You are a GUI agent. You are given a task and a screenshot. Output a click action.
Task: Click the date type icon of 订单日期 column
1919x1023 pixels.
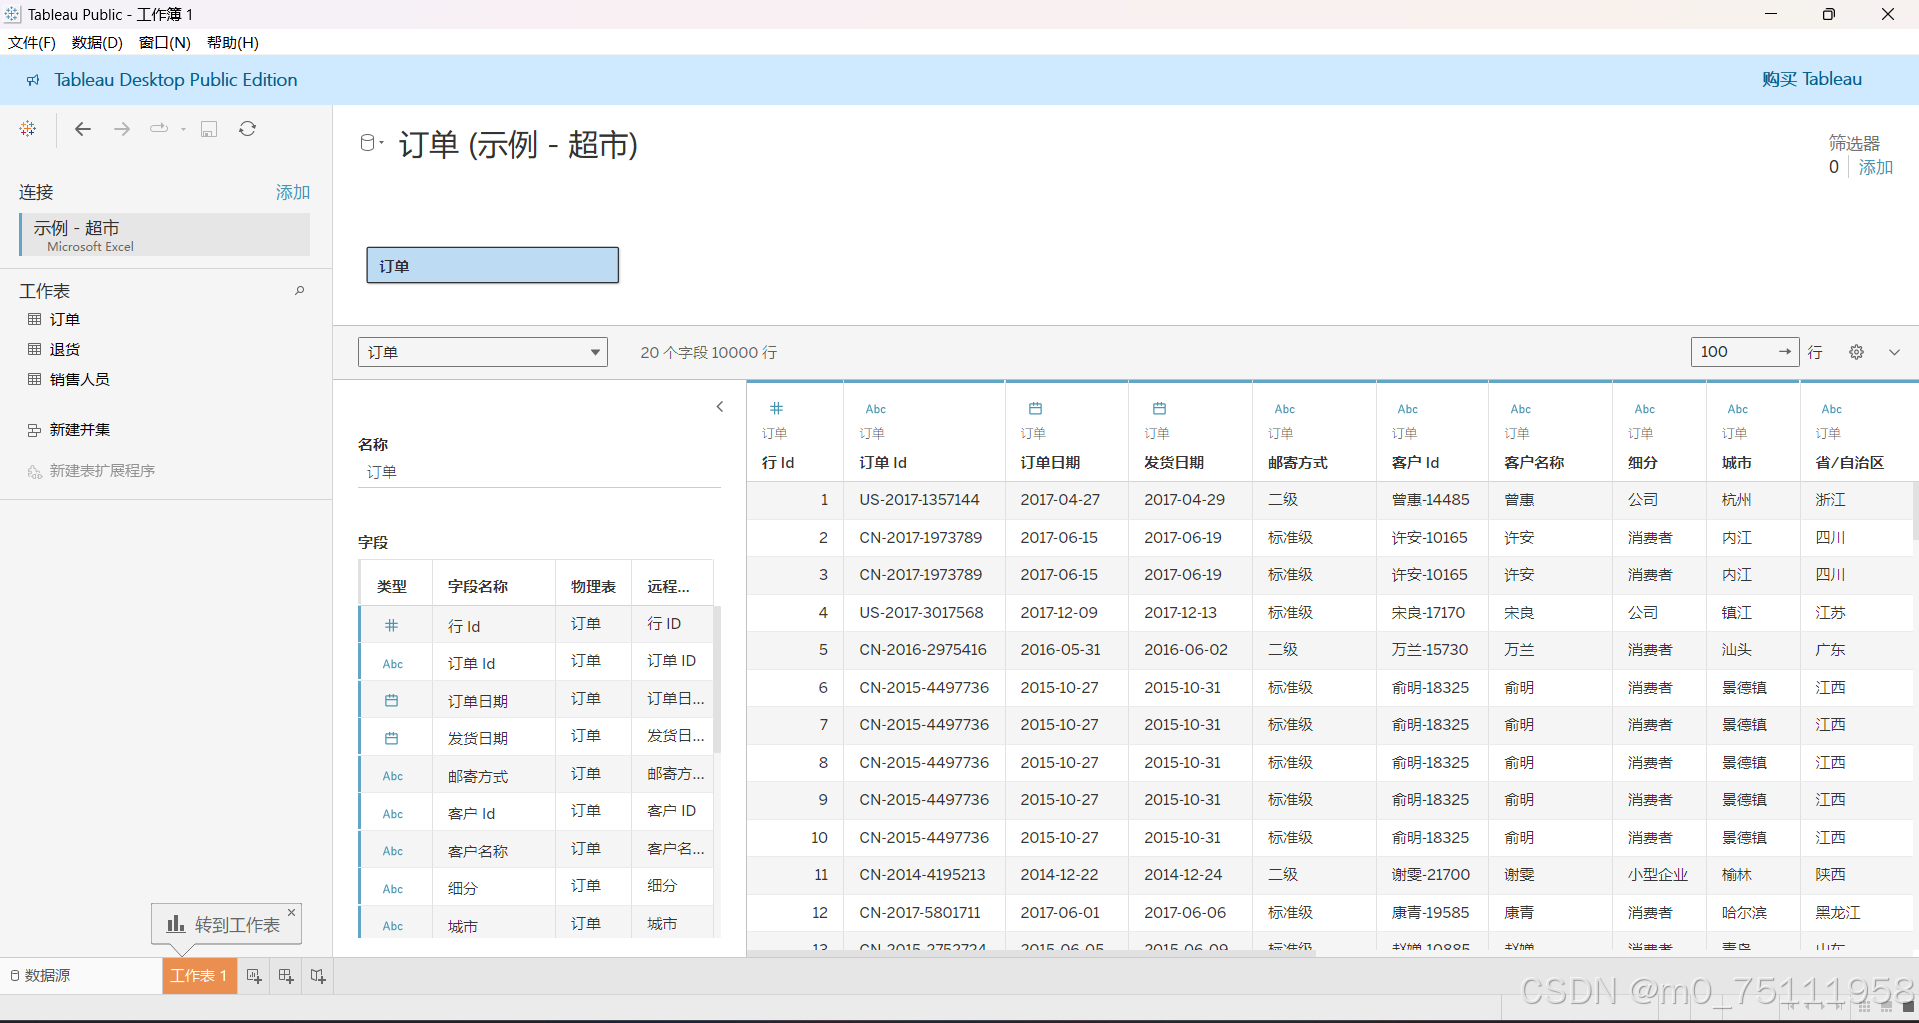(1036, 408)
